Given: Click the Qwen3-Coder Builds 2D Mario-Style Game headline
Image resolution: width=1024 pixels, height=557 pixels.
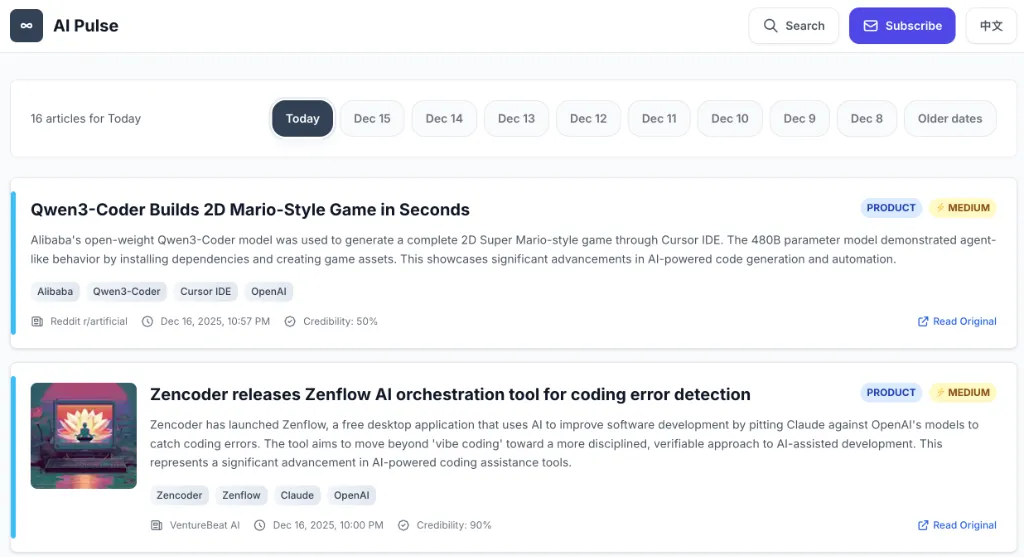Looking at the screenshot, I should 250,210.
